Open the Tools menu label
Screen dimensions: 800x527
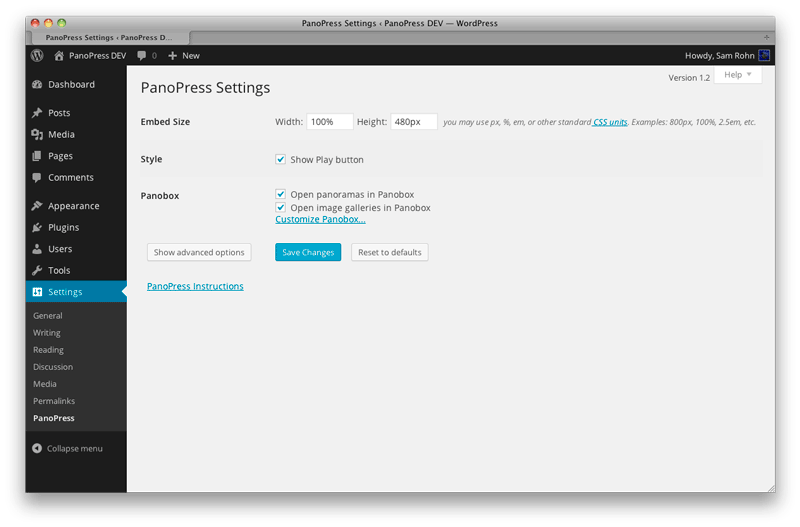tap(59, 270)
